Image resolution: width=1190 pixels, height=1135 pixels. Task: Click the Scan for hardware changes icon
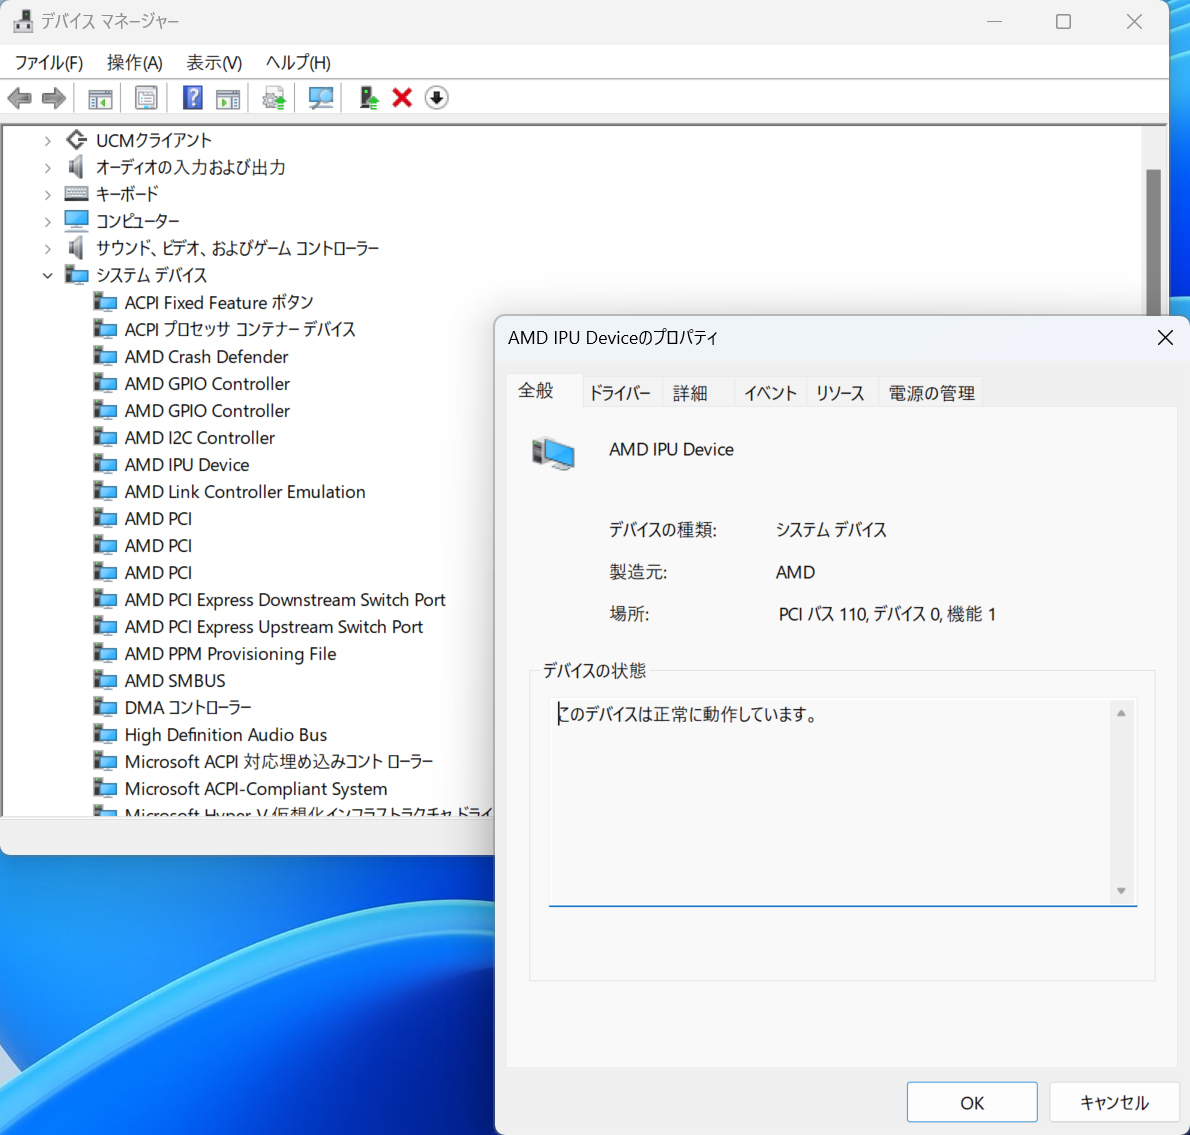point(320,98)
